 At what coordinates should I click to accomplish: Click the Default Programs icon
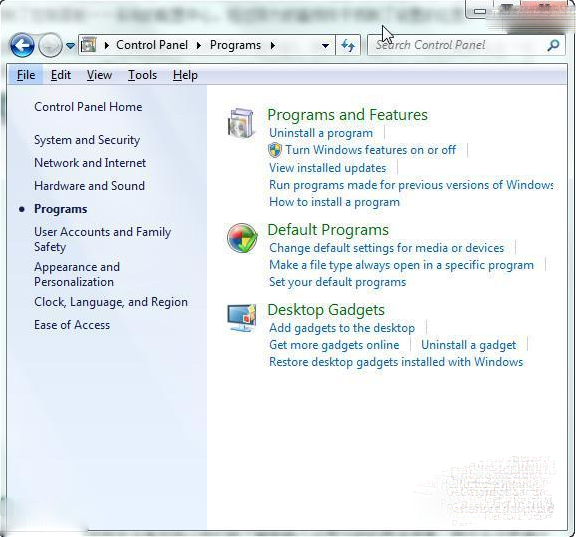(242, 238)
